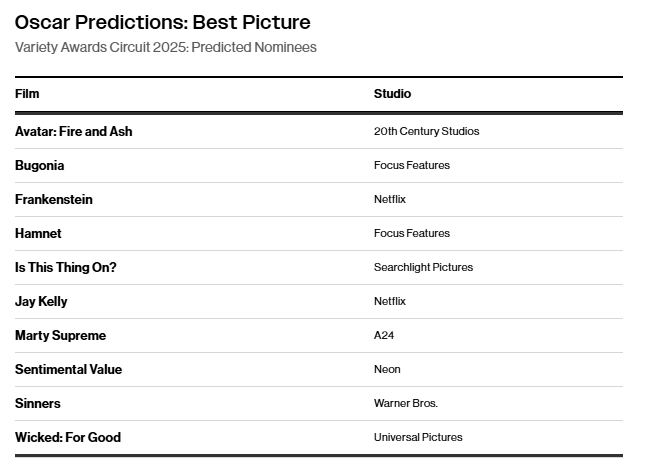Click the Oscar Predictions: Best Picture heading

[163, 22]
